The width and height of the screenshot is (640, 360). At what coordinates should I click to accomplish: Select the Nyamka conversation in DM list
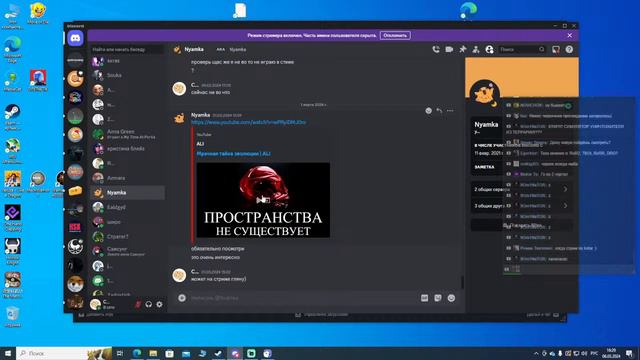pyautogui.click(x=128, y=193)
